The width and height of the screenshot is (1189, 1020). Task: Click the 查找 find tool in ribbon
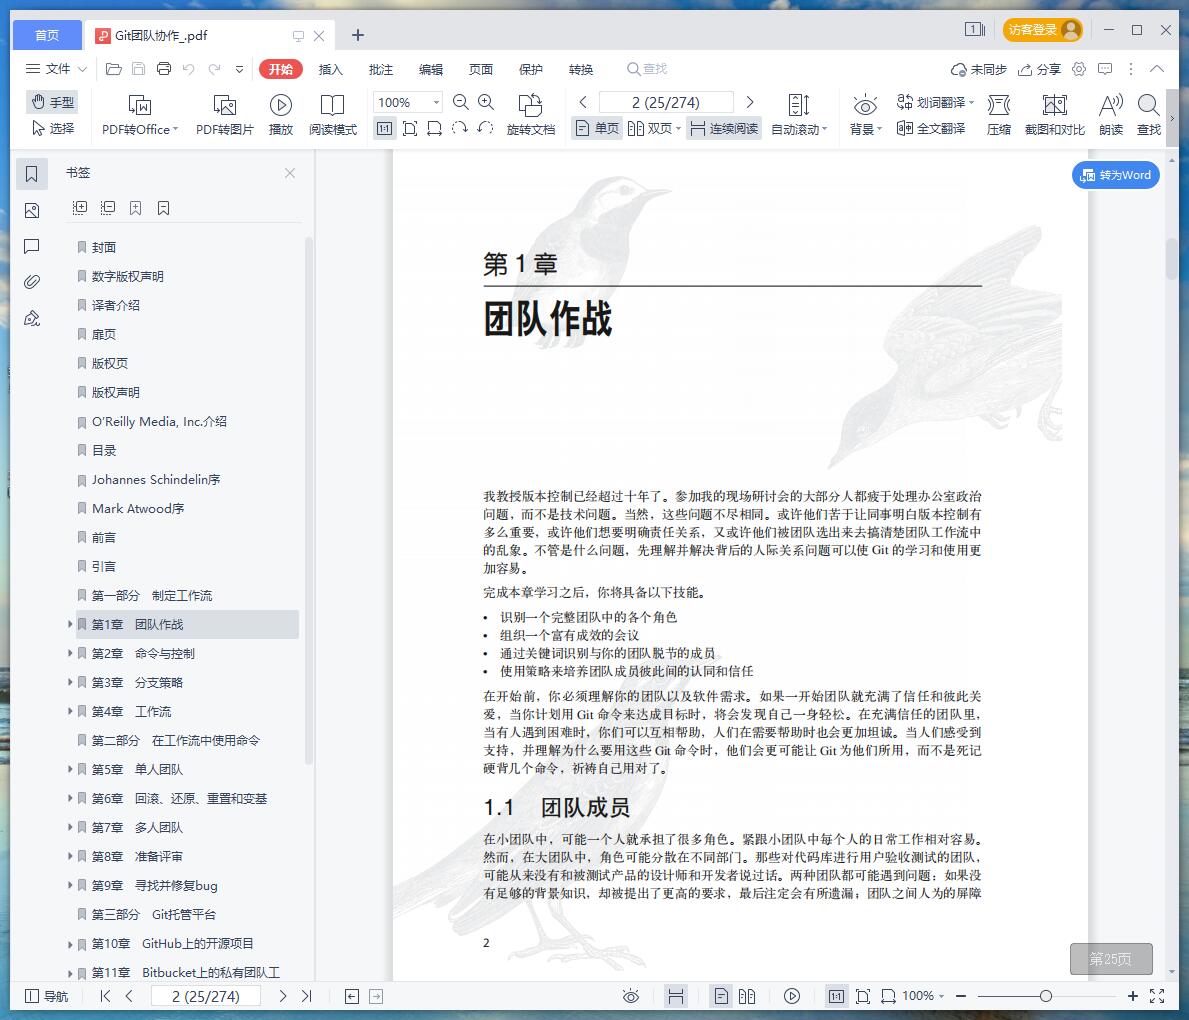[1149, 115]
